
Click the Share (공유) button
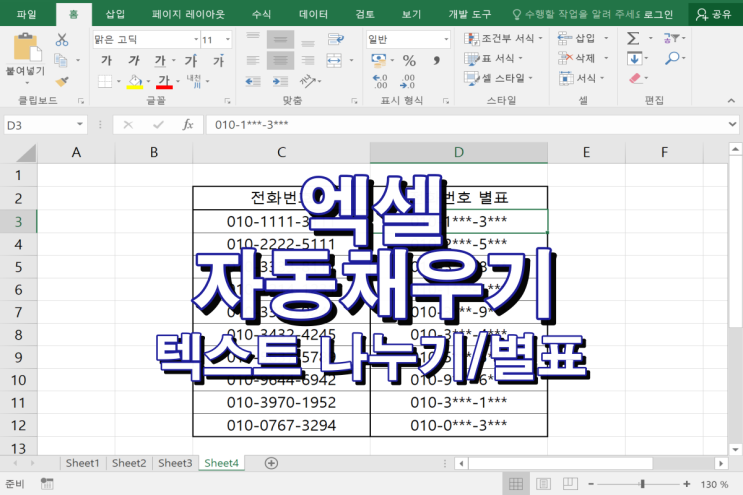[714, 14]
